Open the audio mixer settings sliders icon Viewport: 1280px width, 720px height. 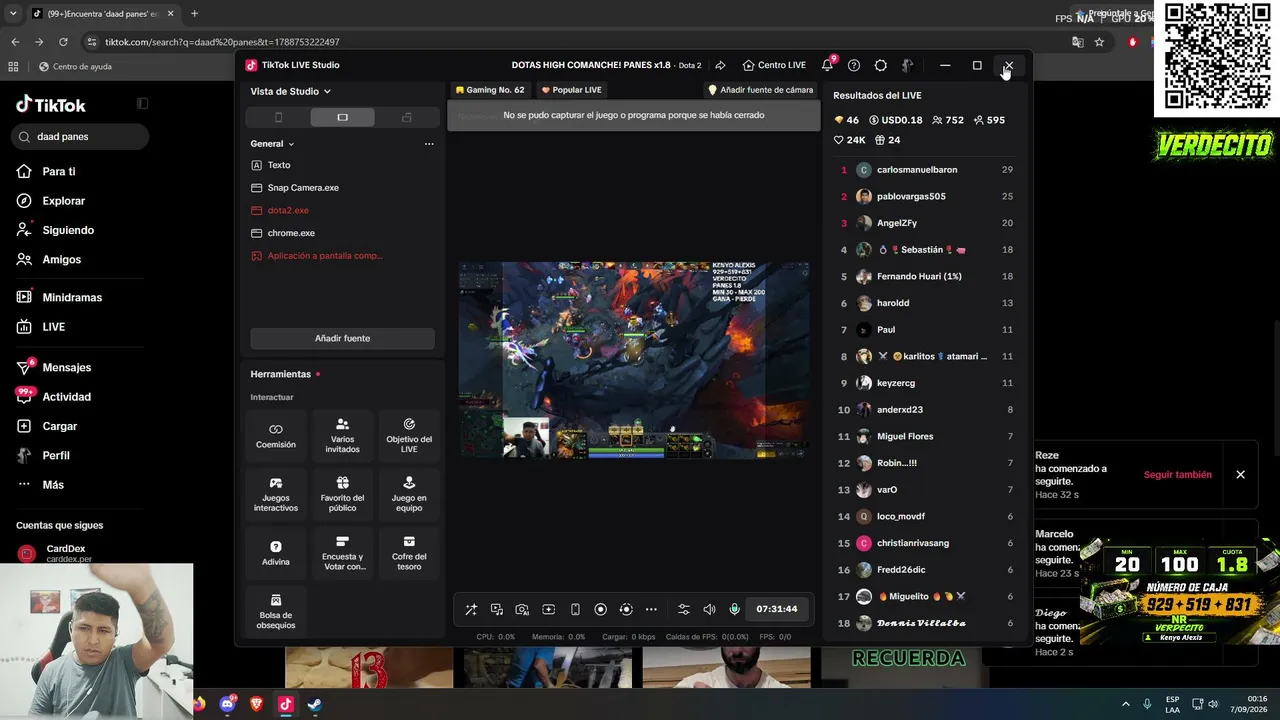click(684, 609)
